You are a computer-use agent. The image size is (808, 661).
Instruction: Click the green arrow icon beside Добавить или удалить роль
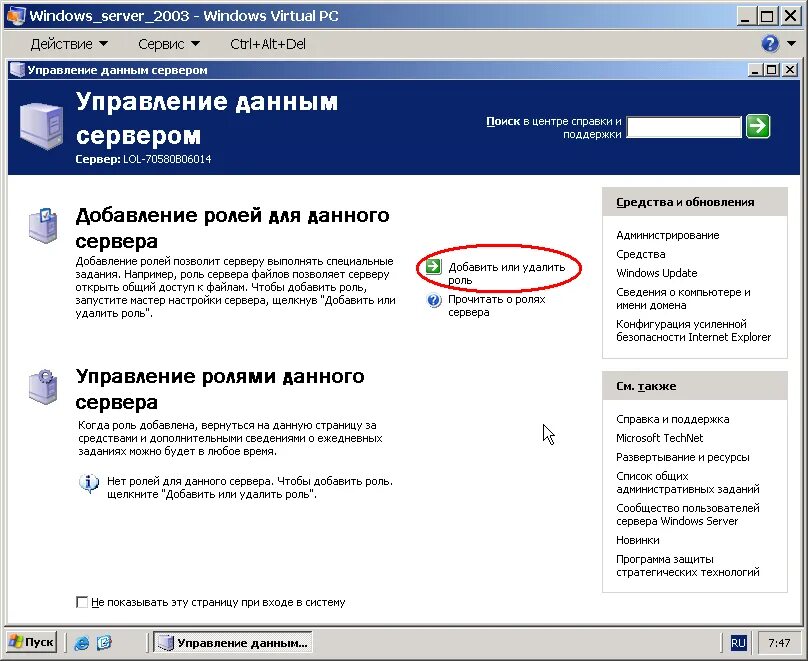click(x=433, y=266)
